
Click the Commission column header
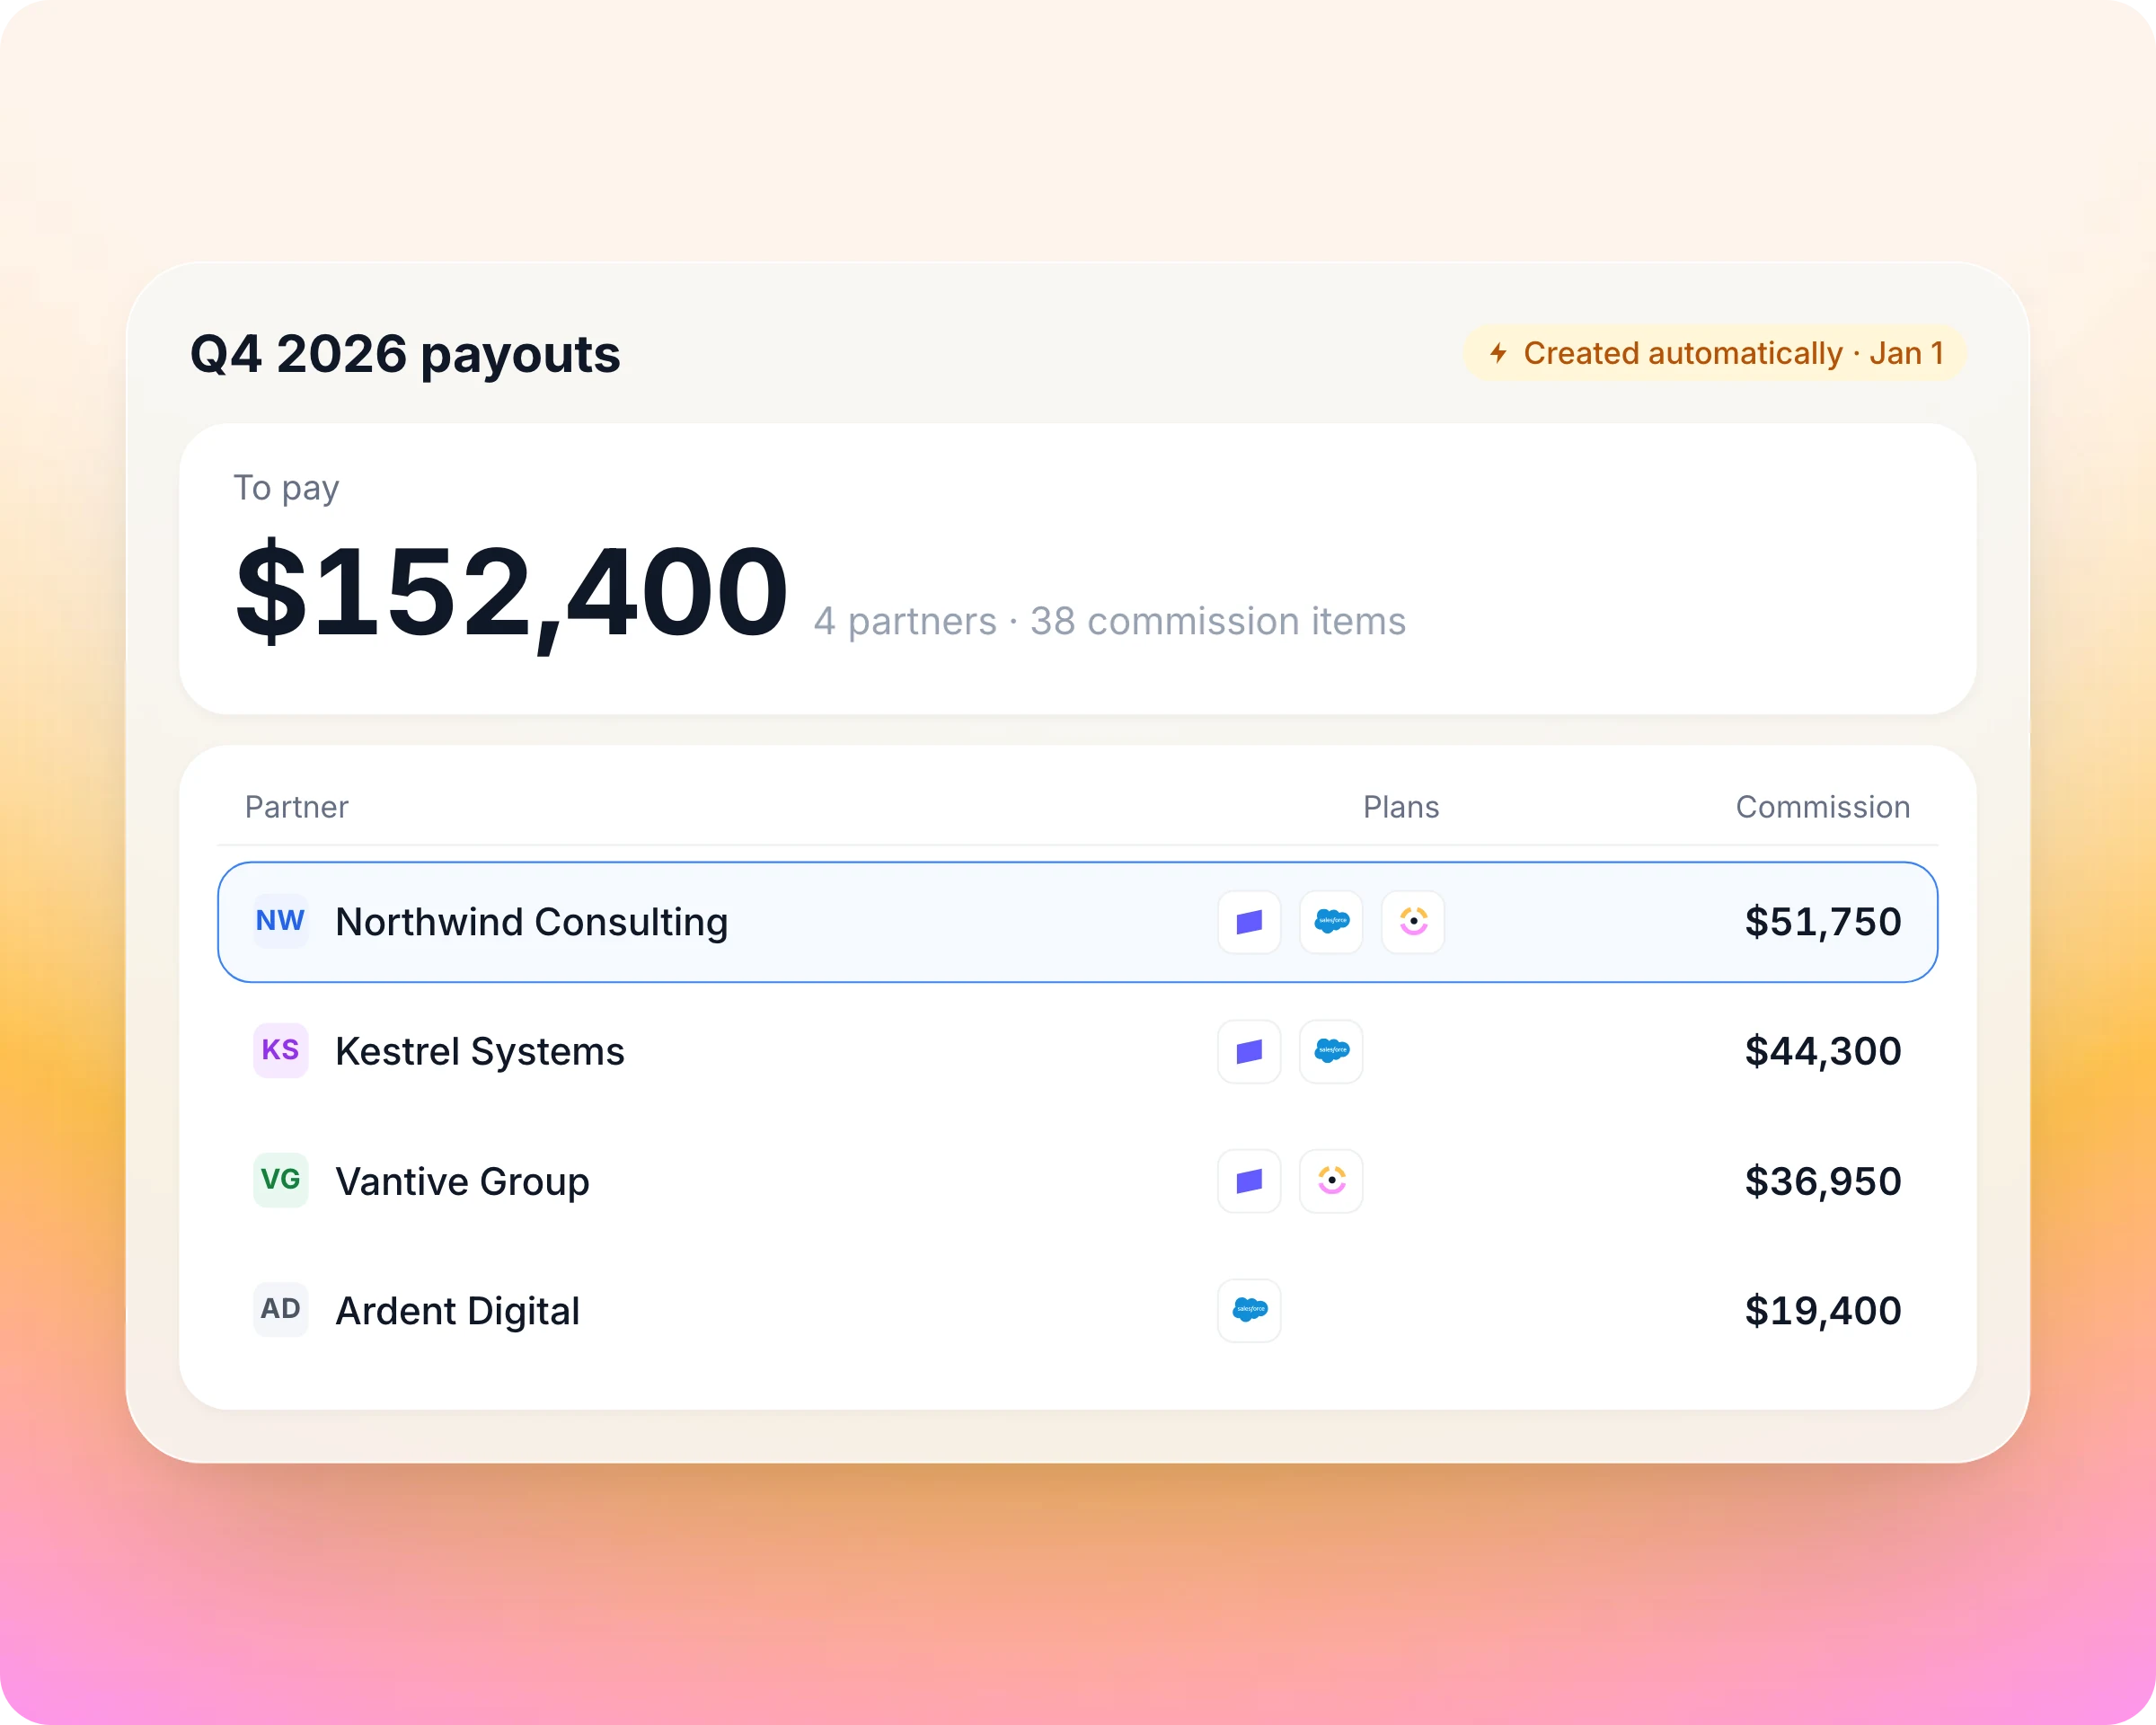(1823, 807)
